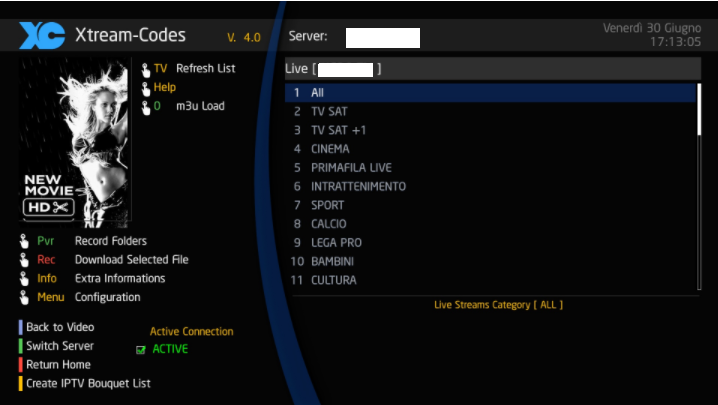
Task: Select the All category row
Action: [490, 93]
